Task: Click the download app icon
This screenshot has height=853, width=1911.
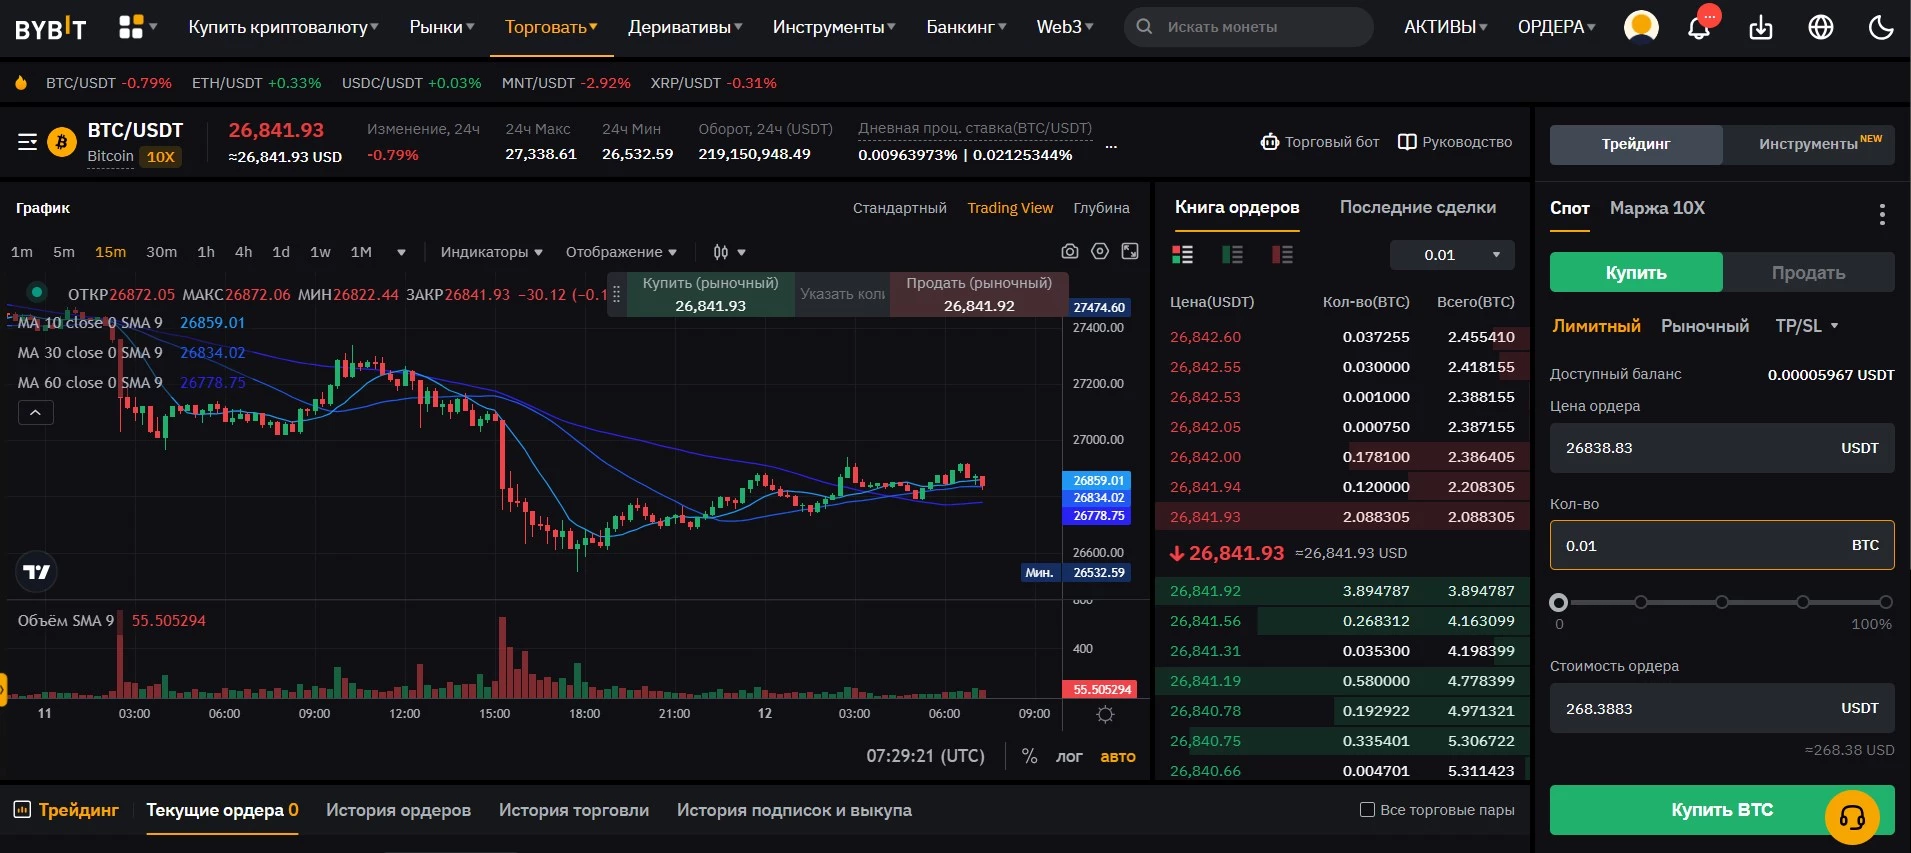Action: pyautogui.click(x=1760, y=28)
